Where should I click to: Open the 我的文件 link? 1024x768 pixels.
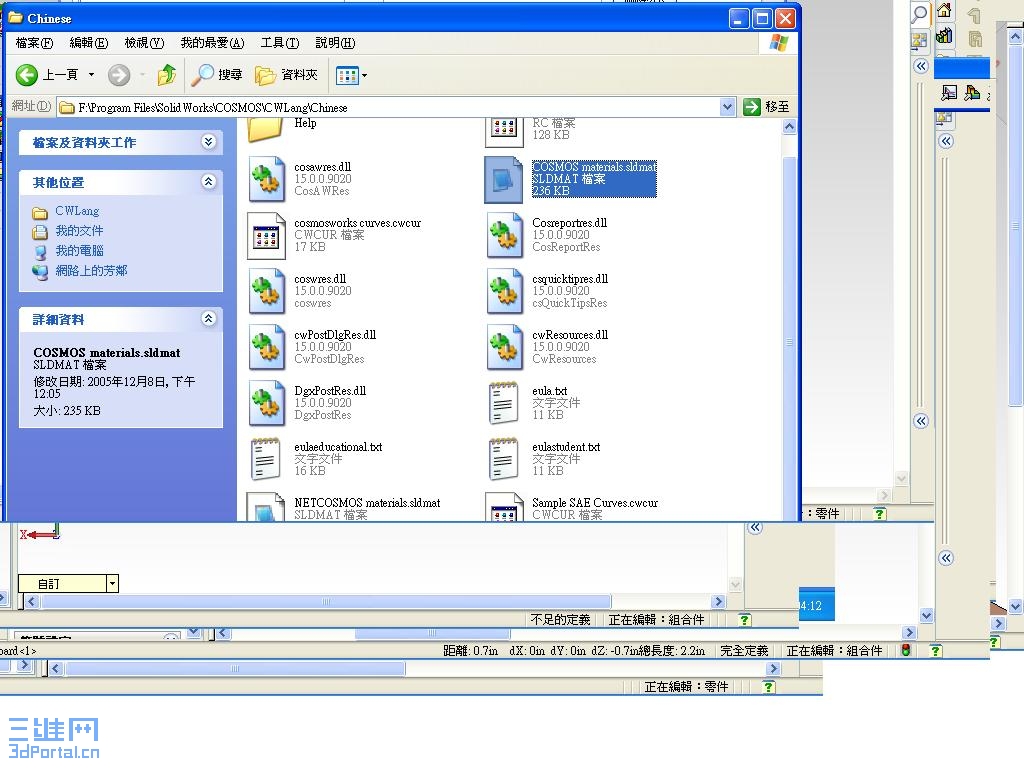pos(79,231)
